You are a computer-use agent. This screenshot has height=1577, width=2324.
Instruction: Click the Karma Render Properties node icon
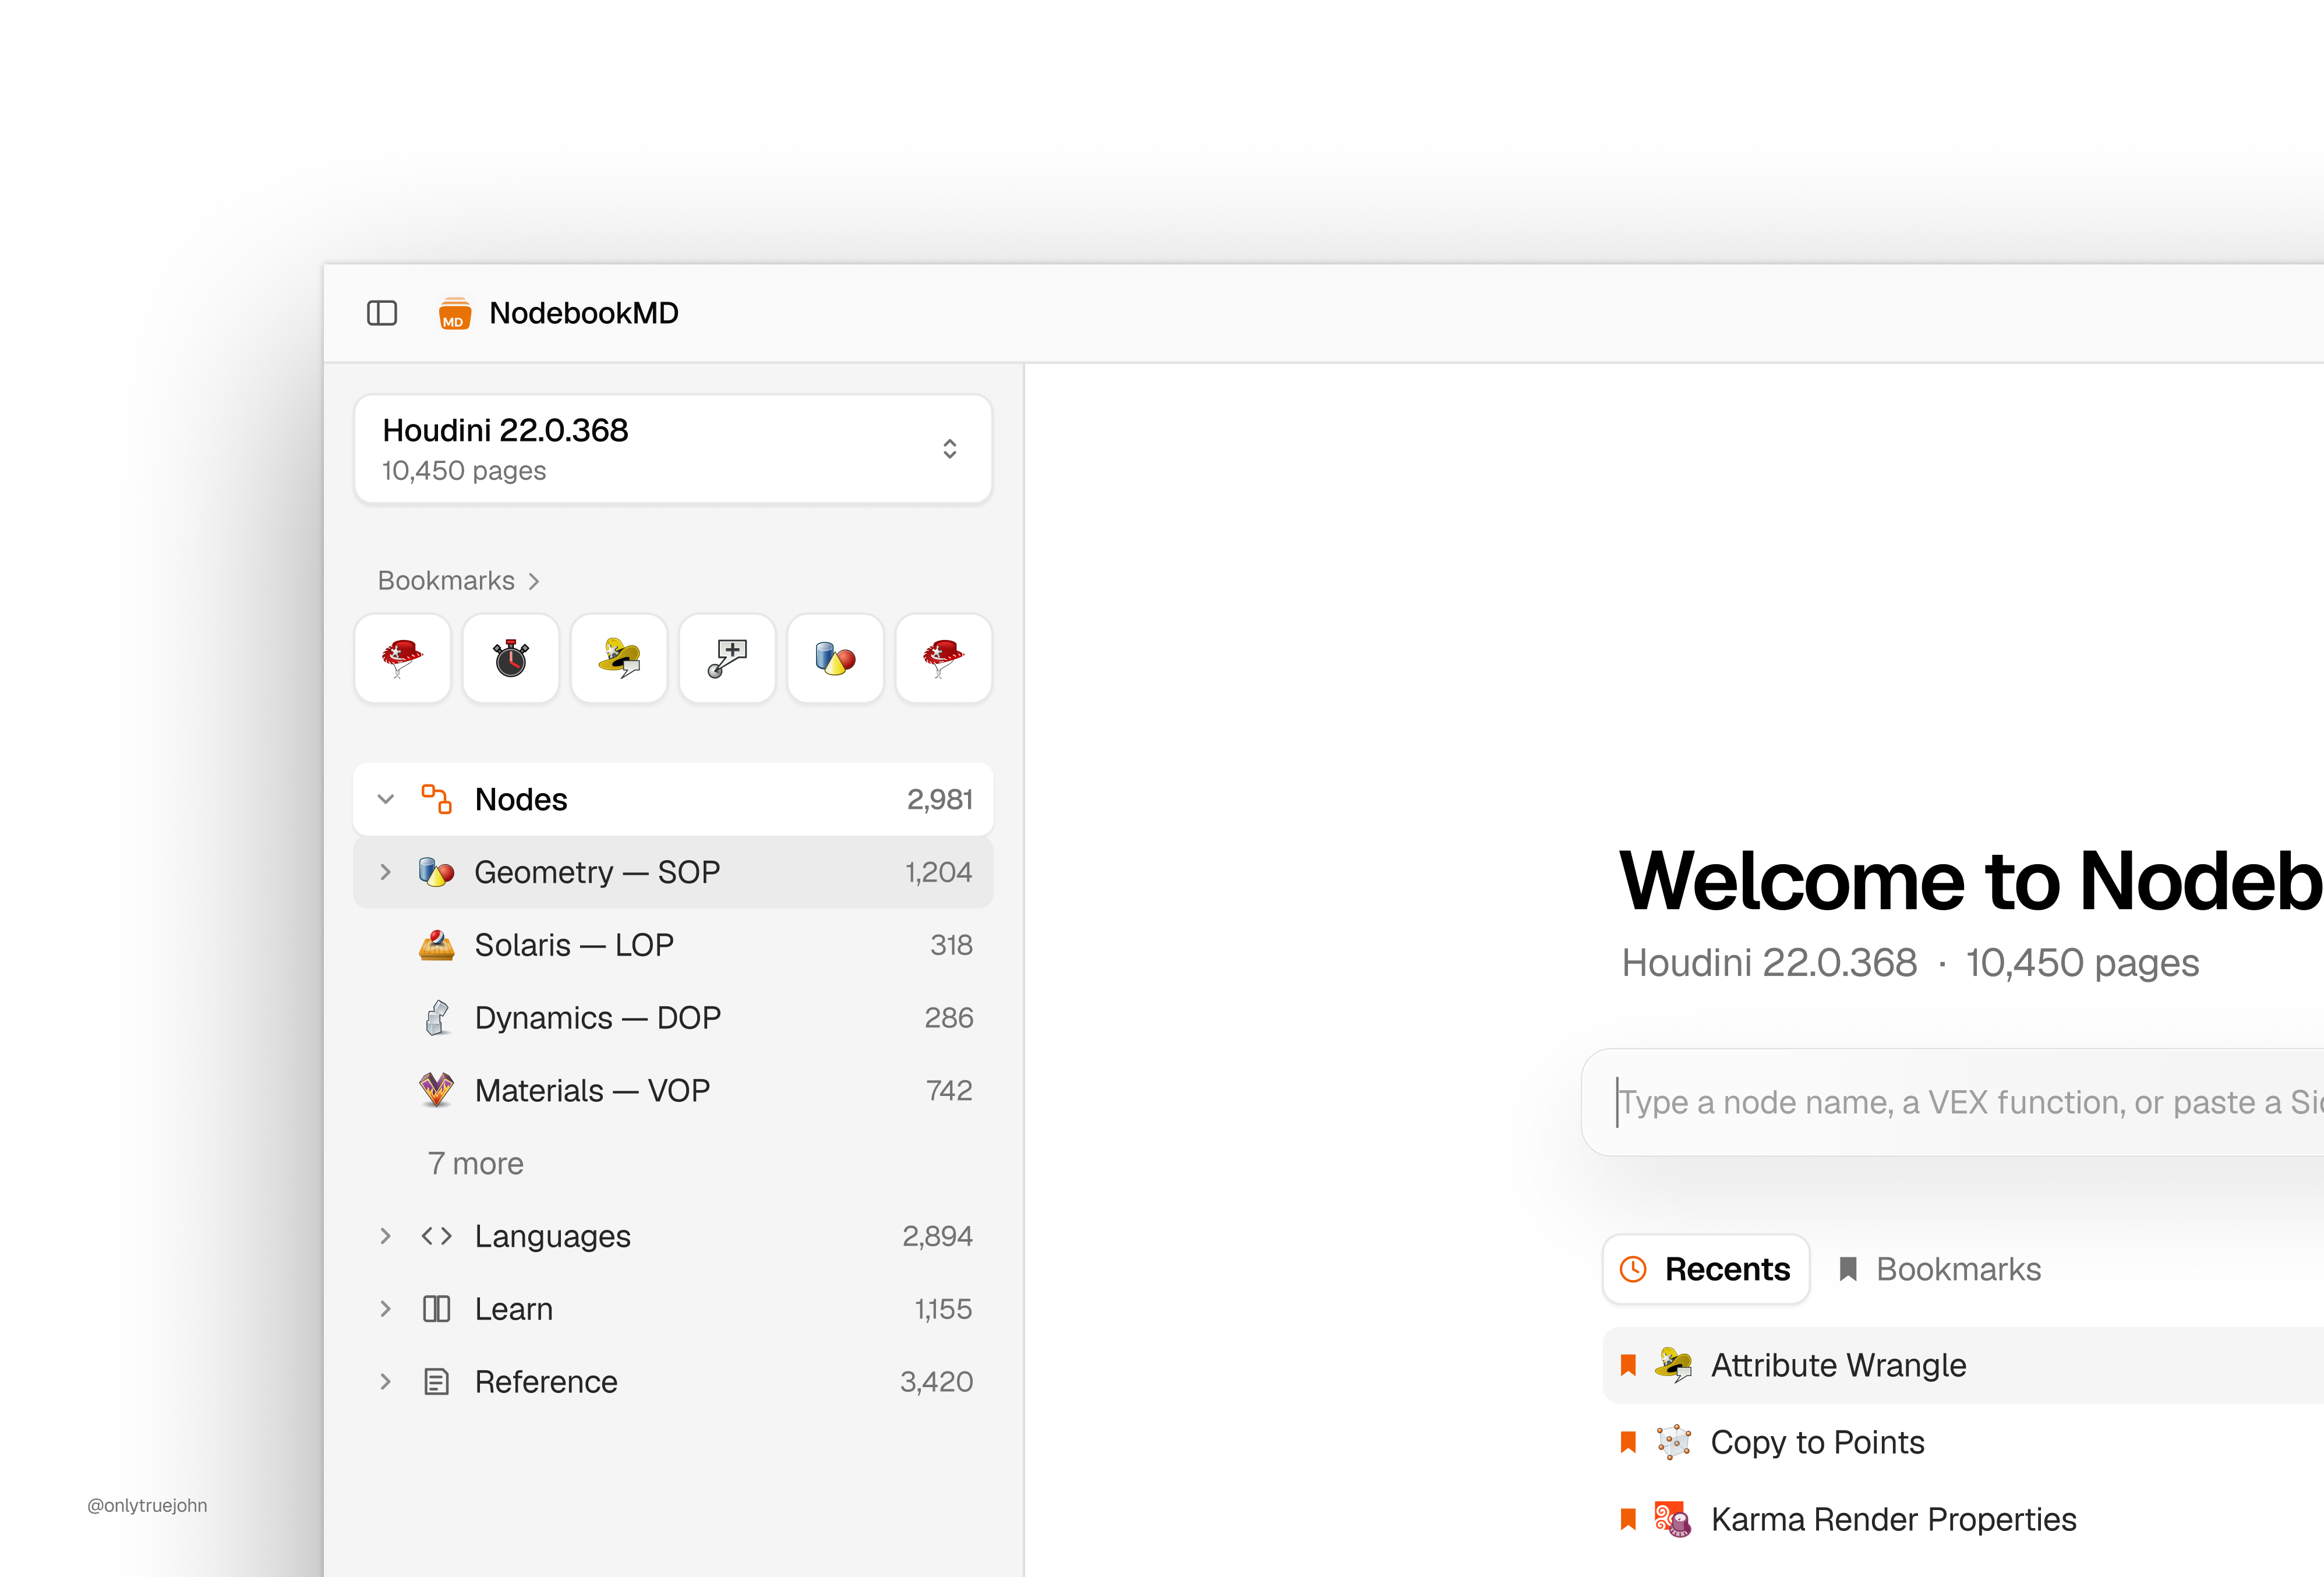point(1673,1519)
